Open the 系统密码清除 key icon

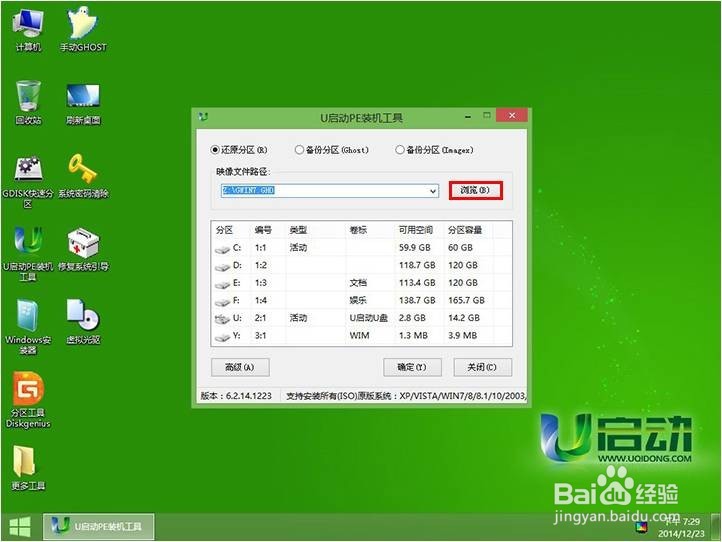[x=83, y=176]
